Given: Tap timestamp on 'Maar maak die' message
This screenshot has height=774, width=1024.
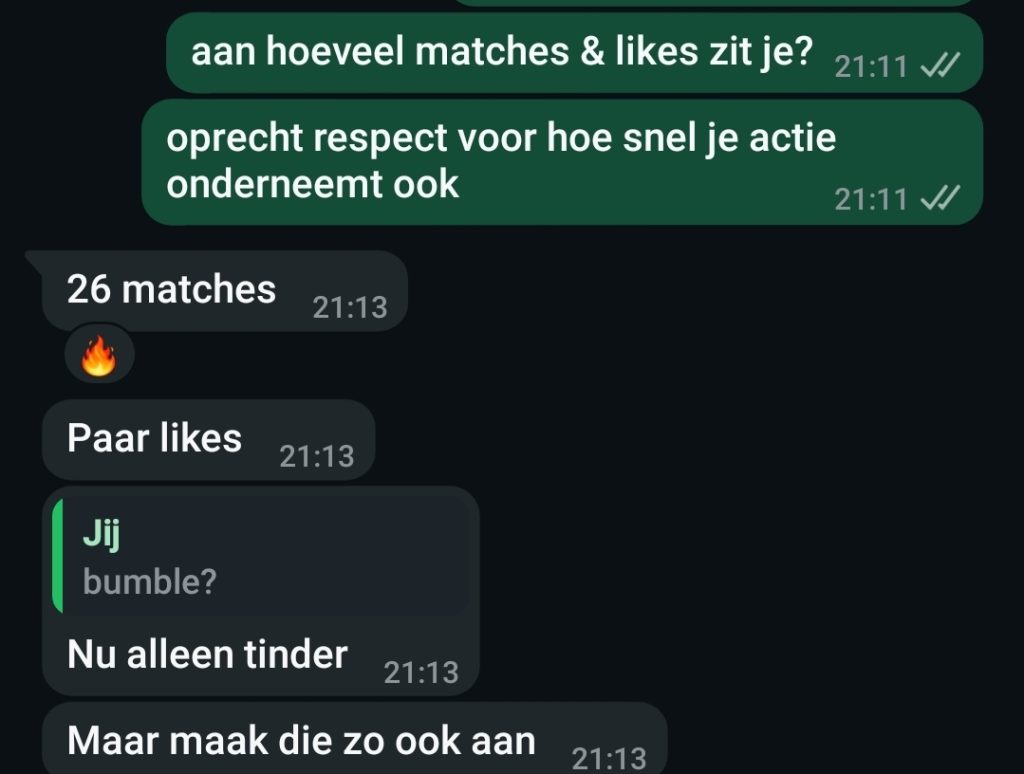Looking at the screenshot, I should pos(609,758).
